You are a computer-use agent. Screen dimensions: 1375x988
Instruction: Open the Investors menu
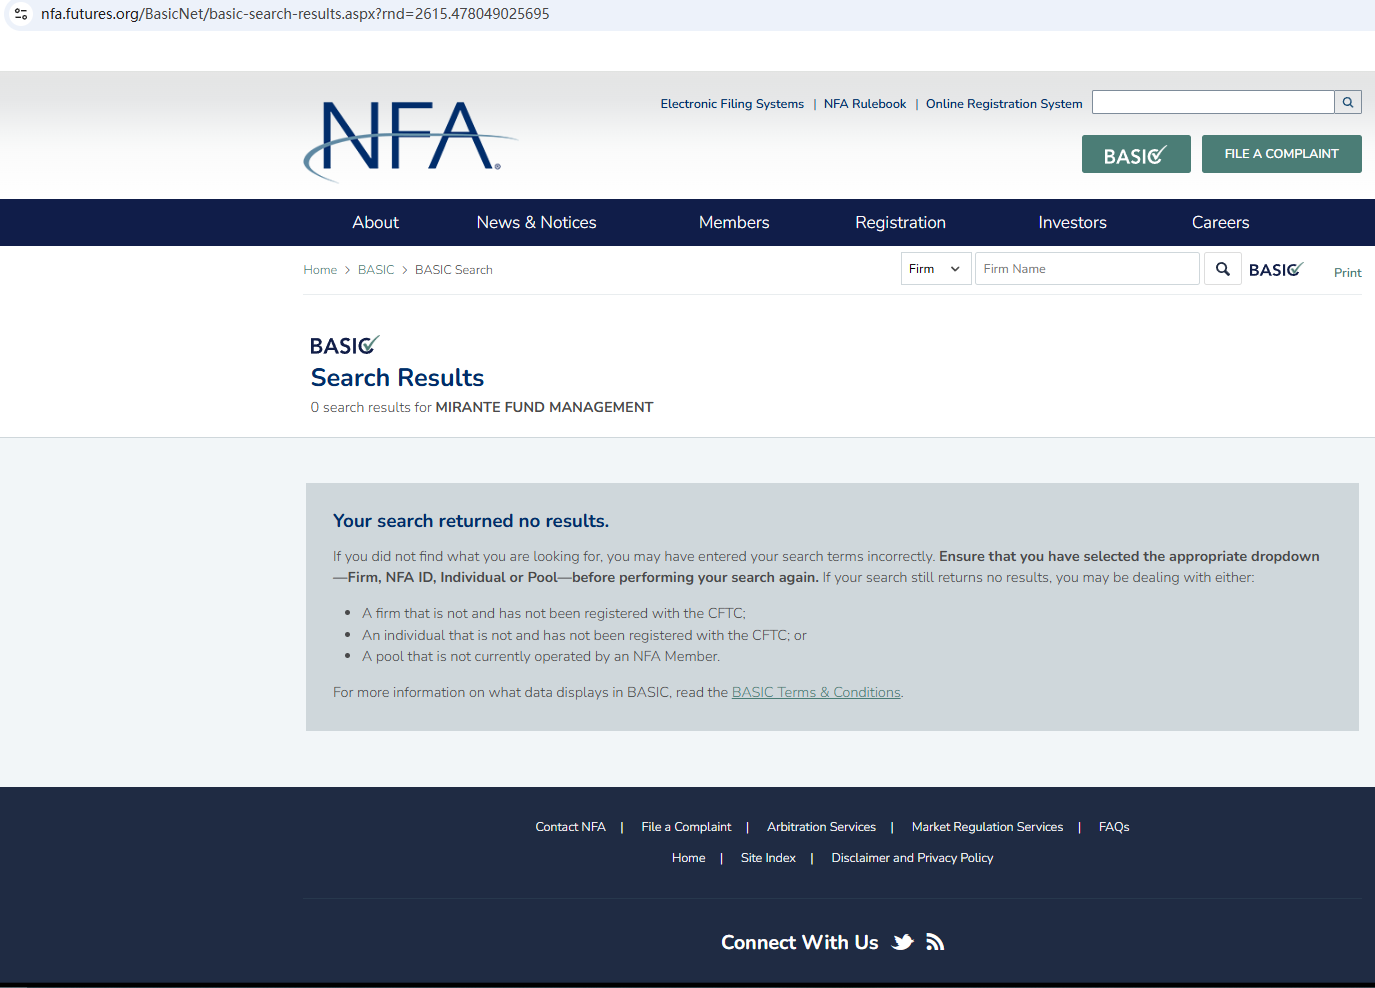point(1072,223)
